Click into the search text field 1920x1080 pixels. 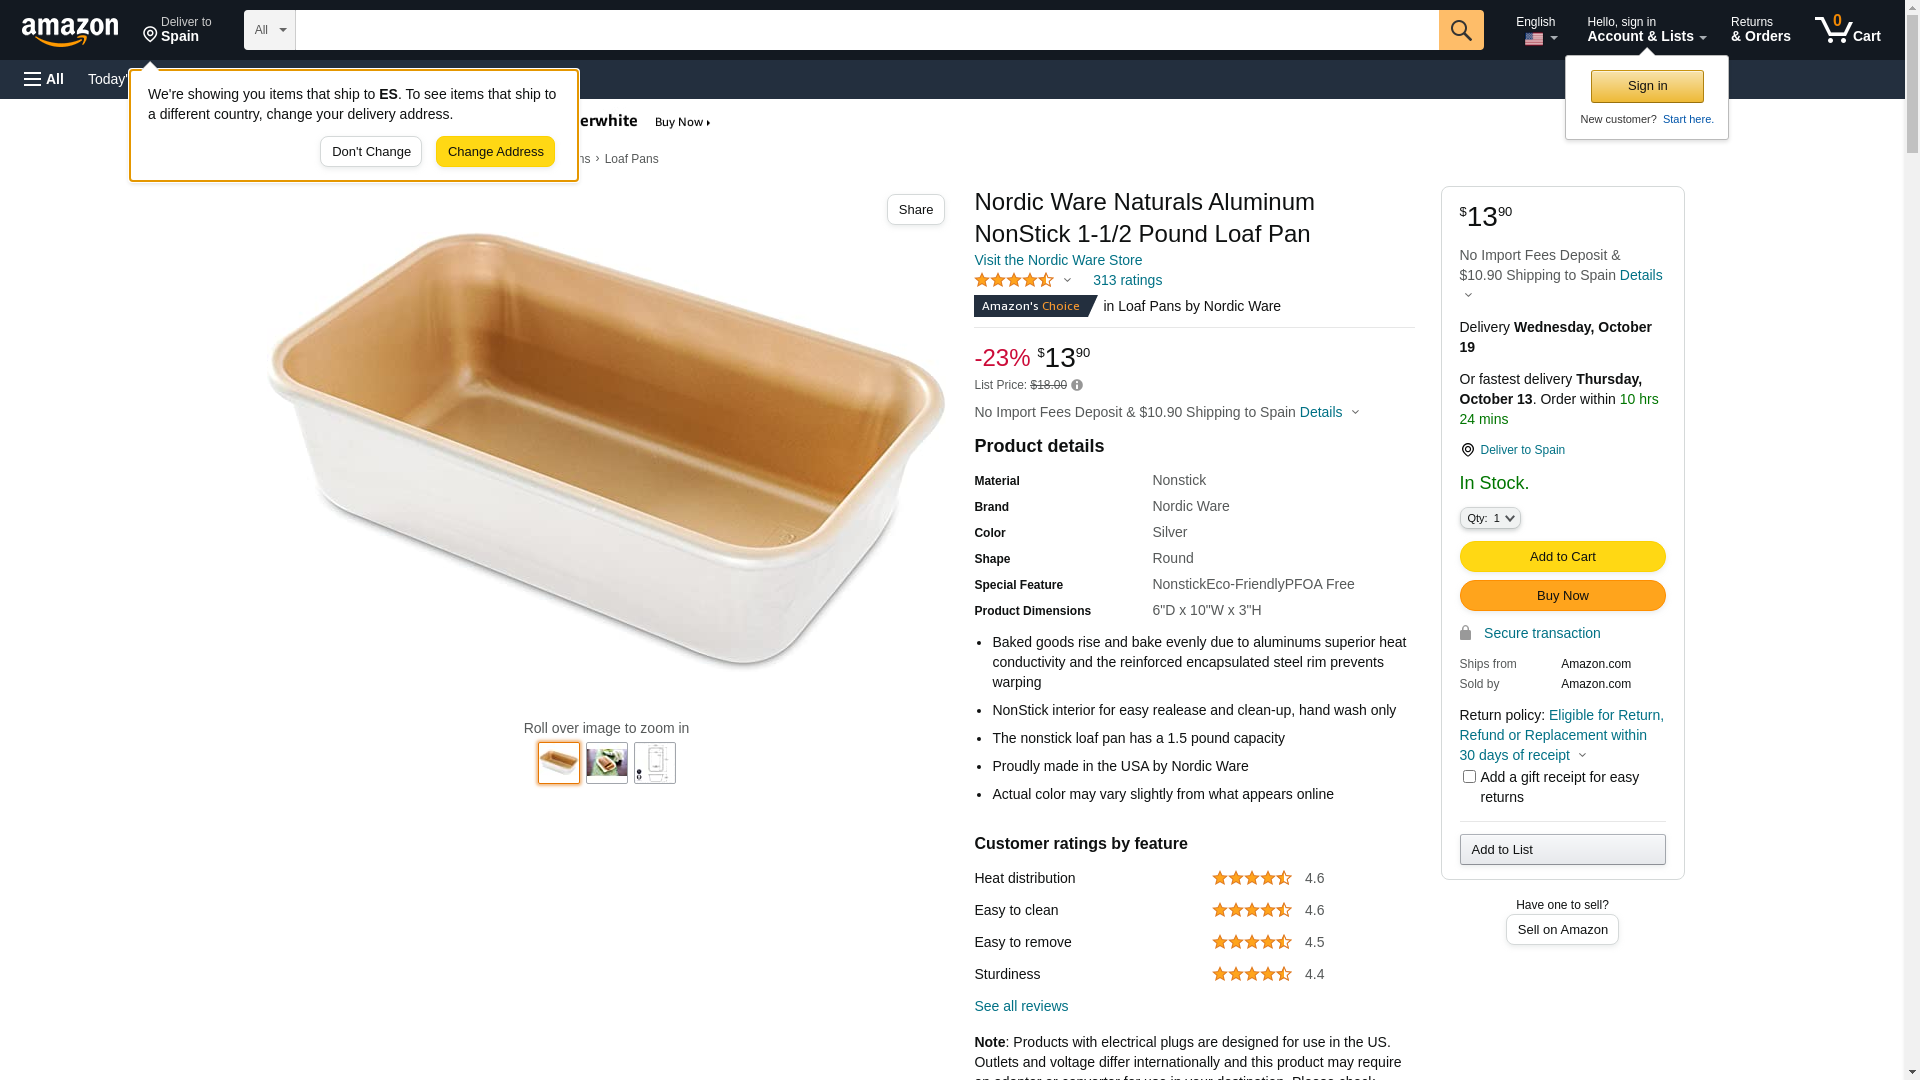tap(866, 30)
